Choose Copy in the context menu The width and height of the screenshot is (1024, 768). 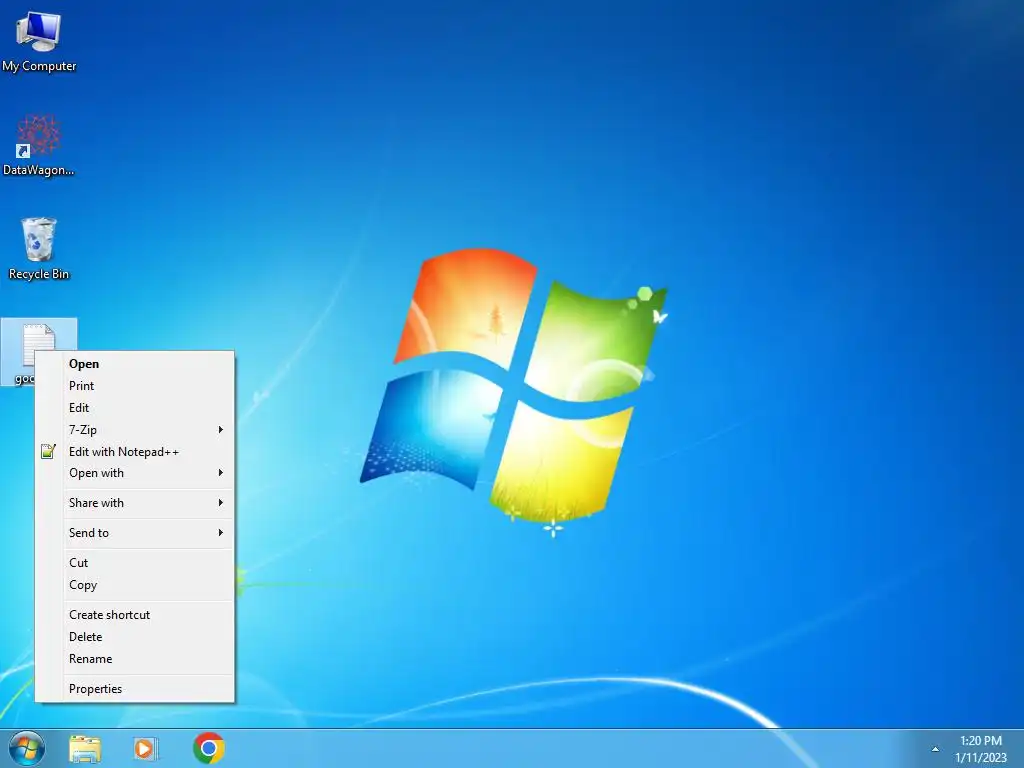135,585
